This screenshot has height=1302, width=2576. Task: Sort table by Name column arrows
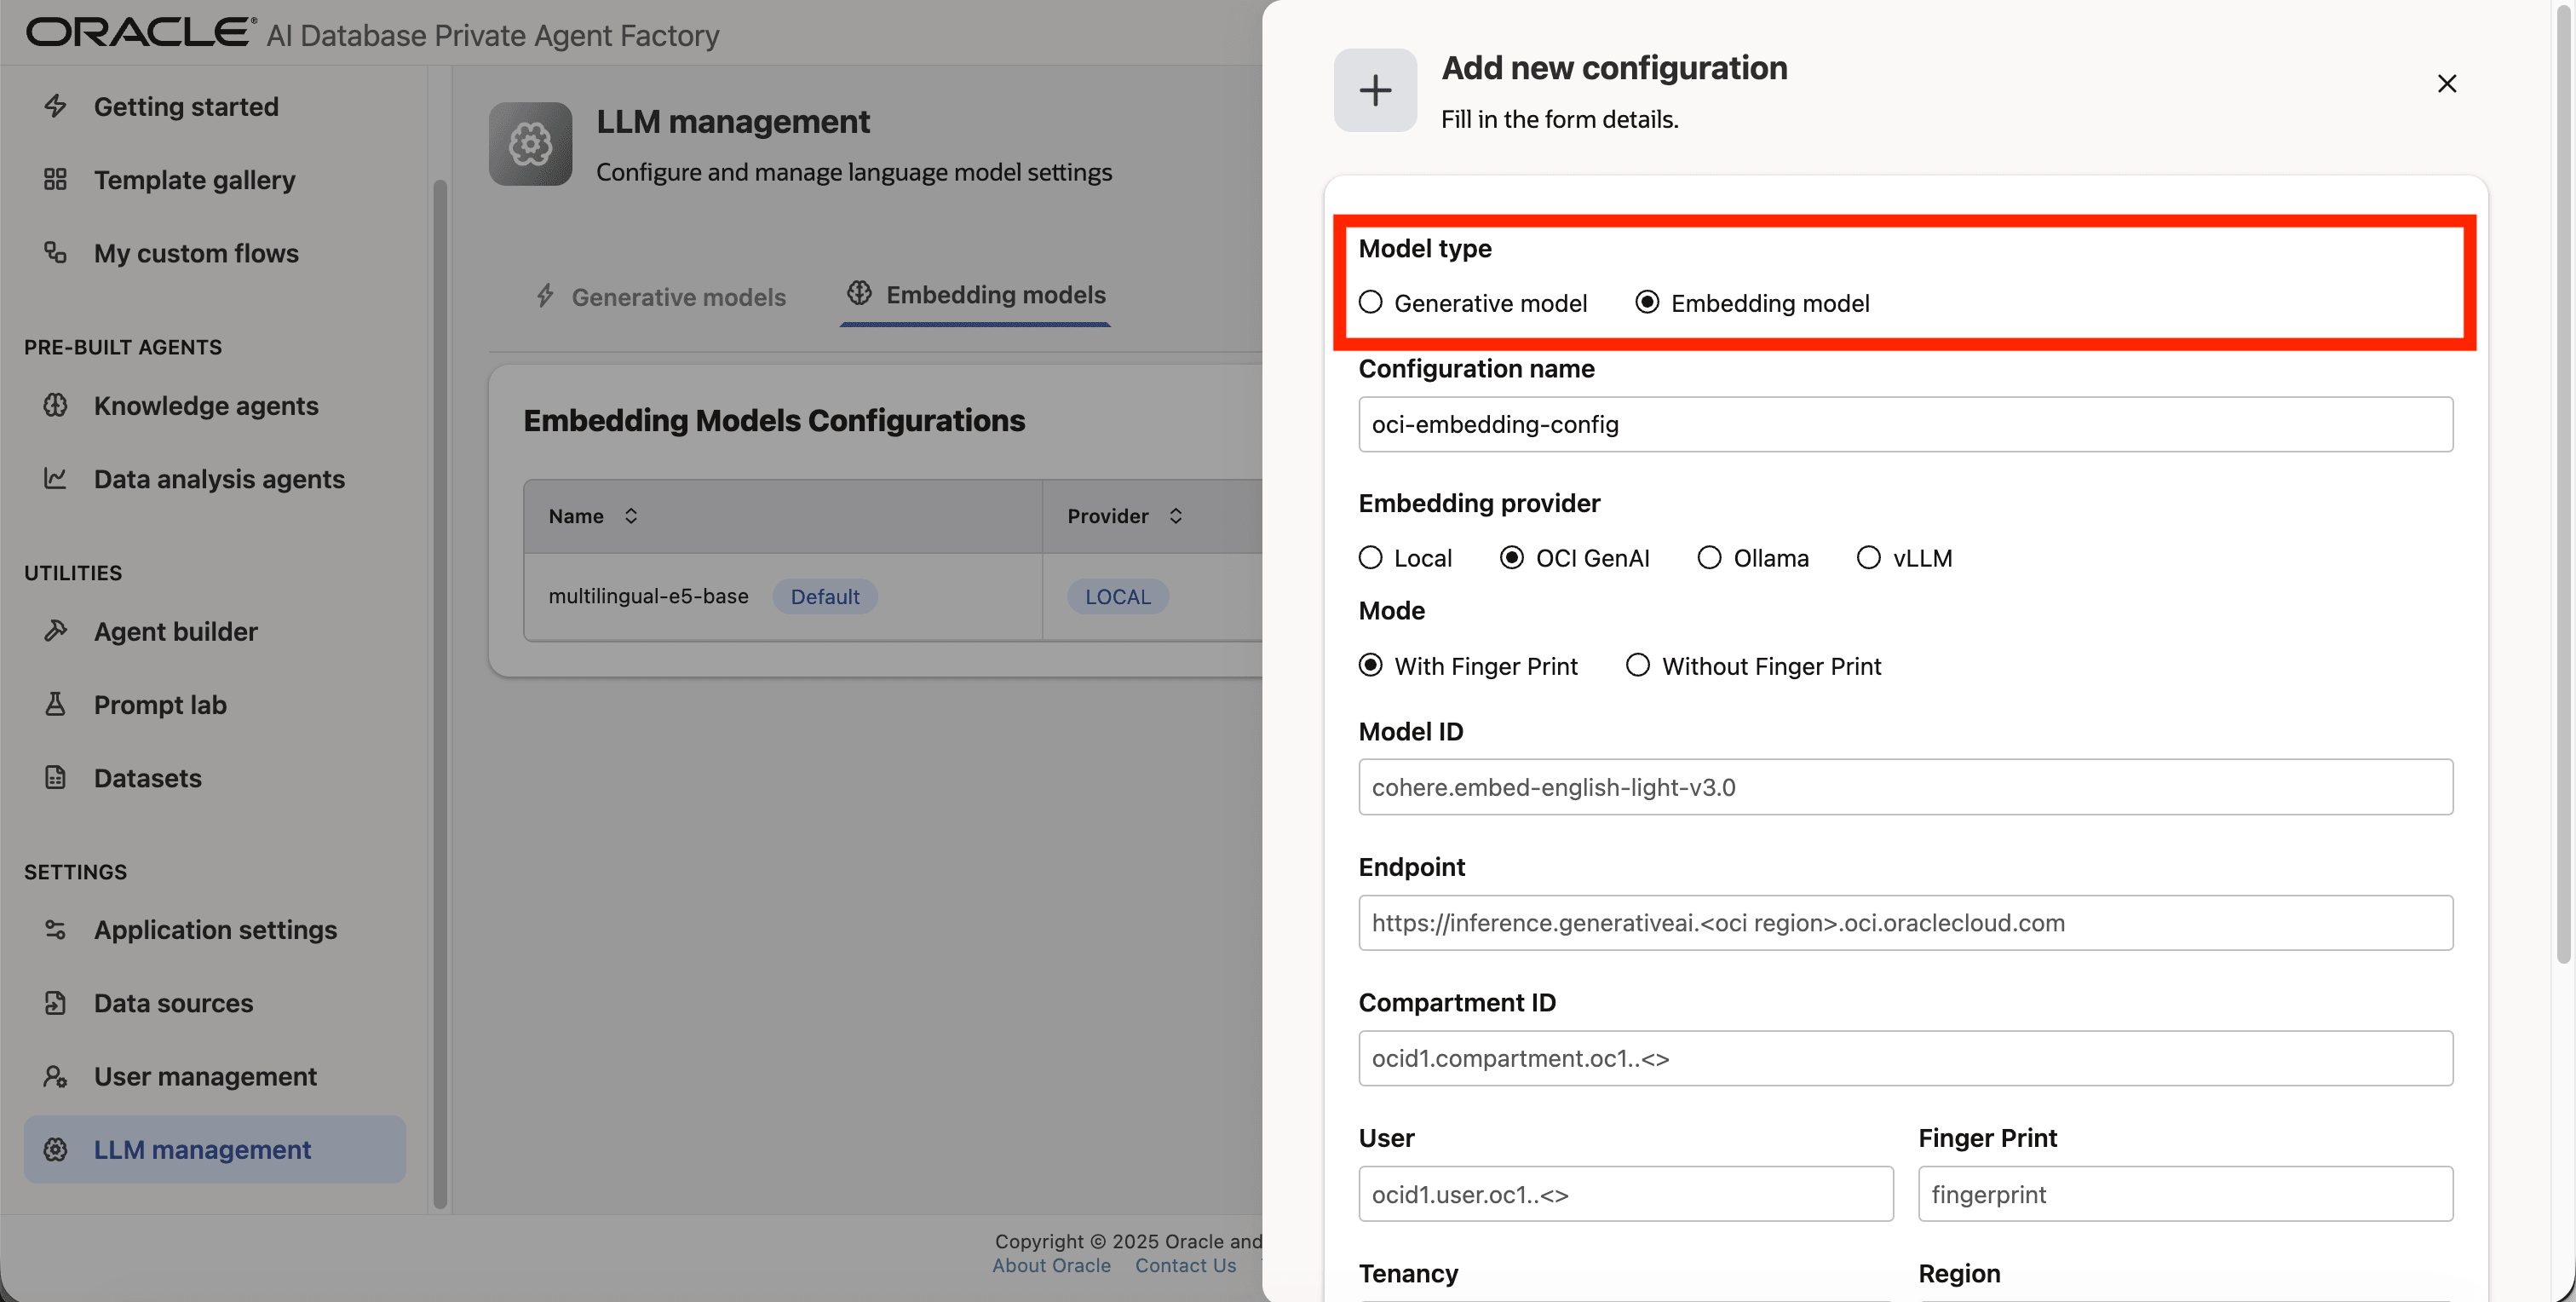click(x=631, y=516)
